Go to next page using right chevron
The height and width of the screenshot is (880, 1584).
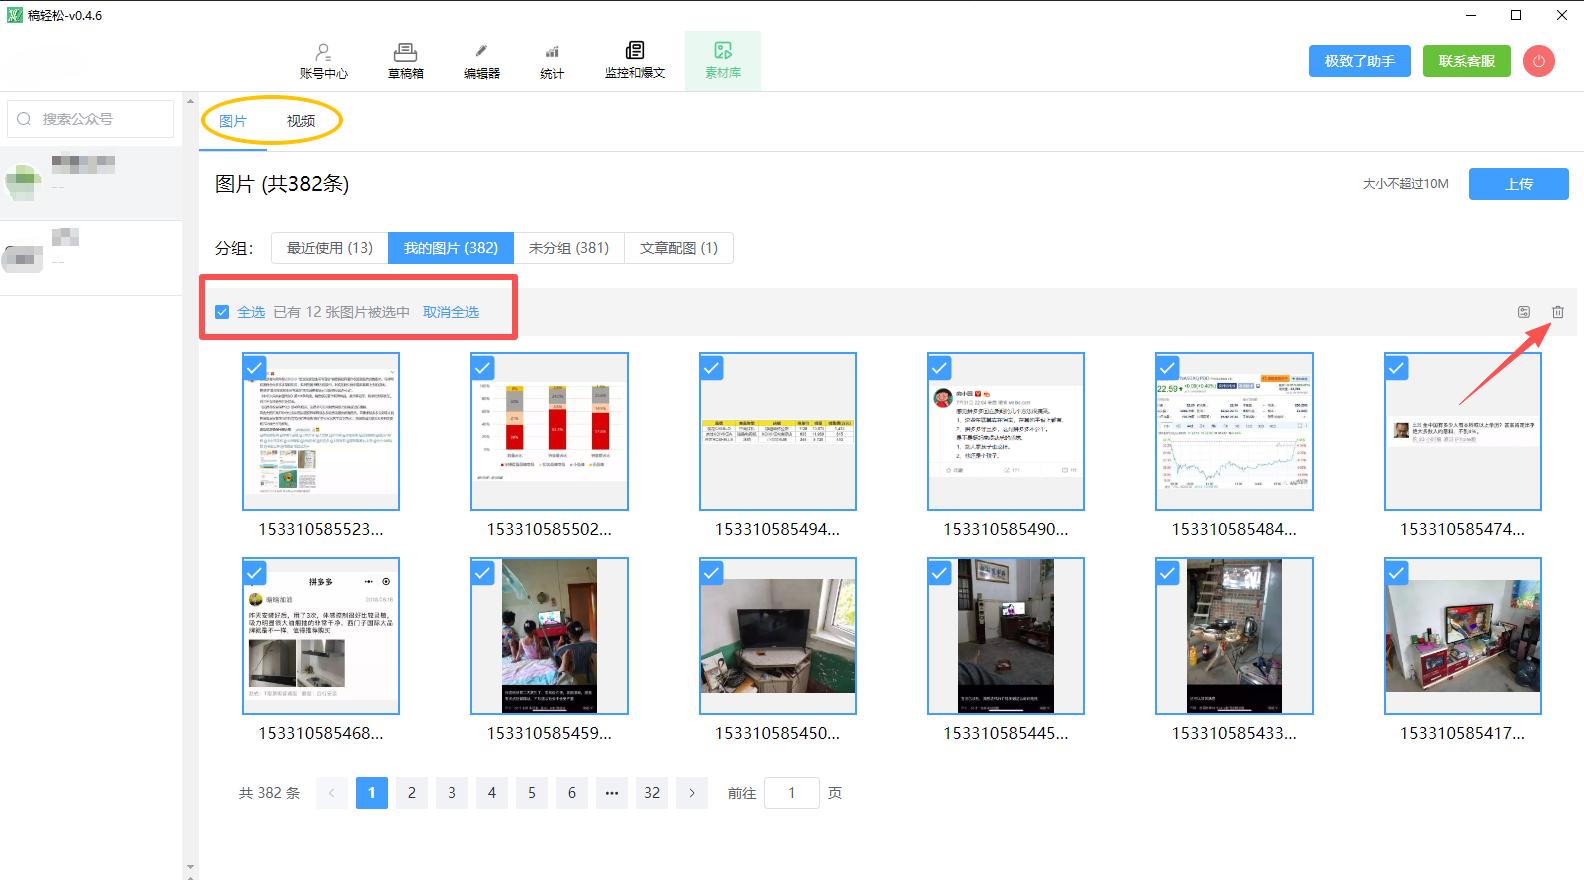691,793
